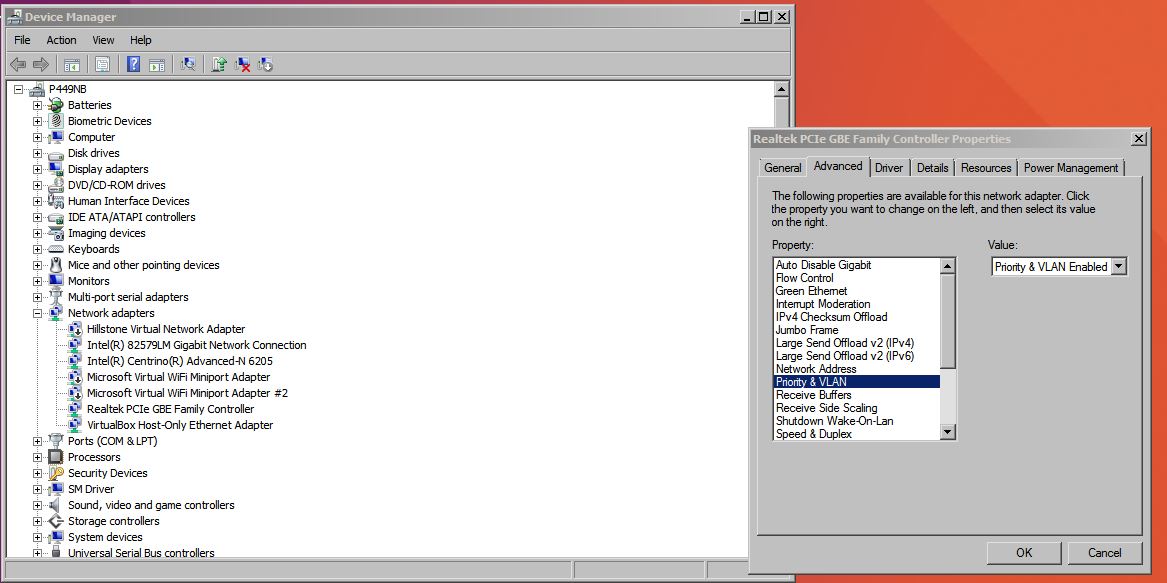Switch to the Details tab

click(x=933, y=168)
